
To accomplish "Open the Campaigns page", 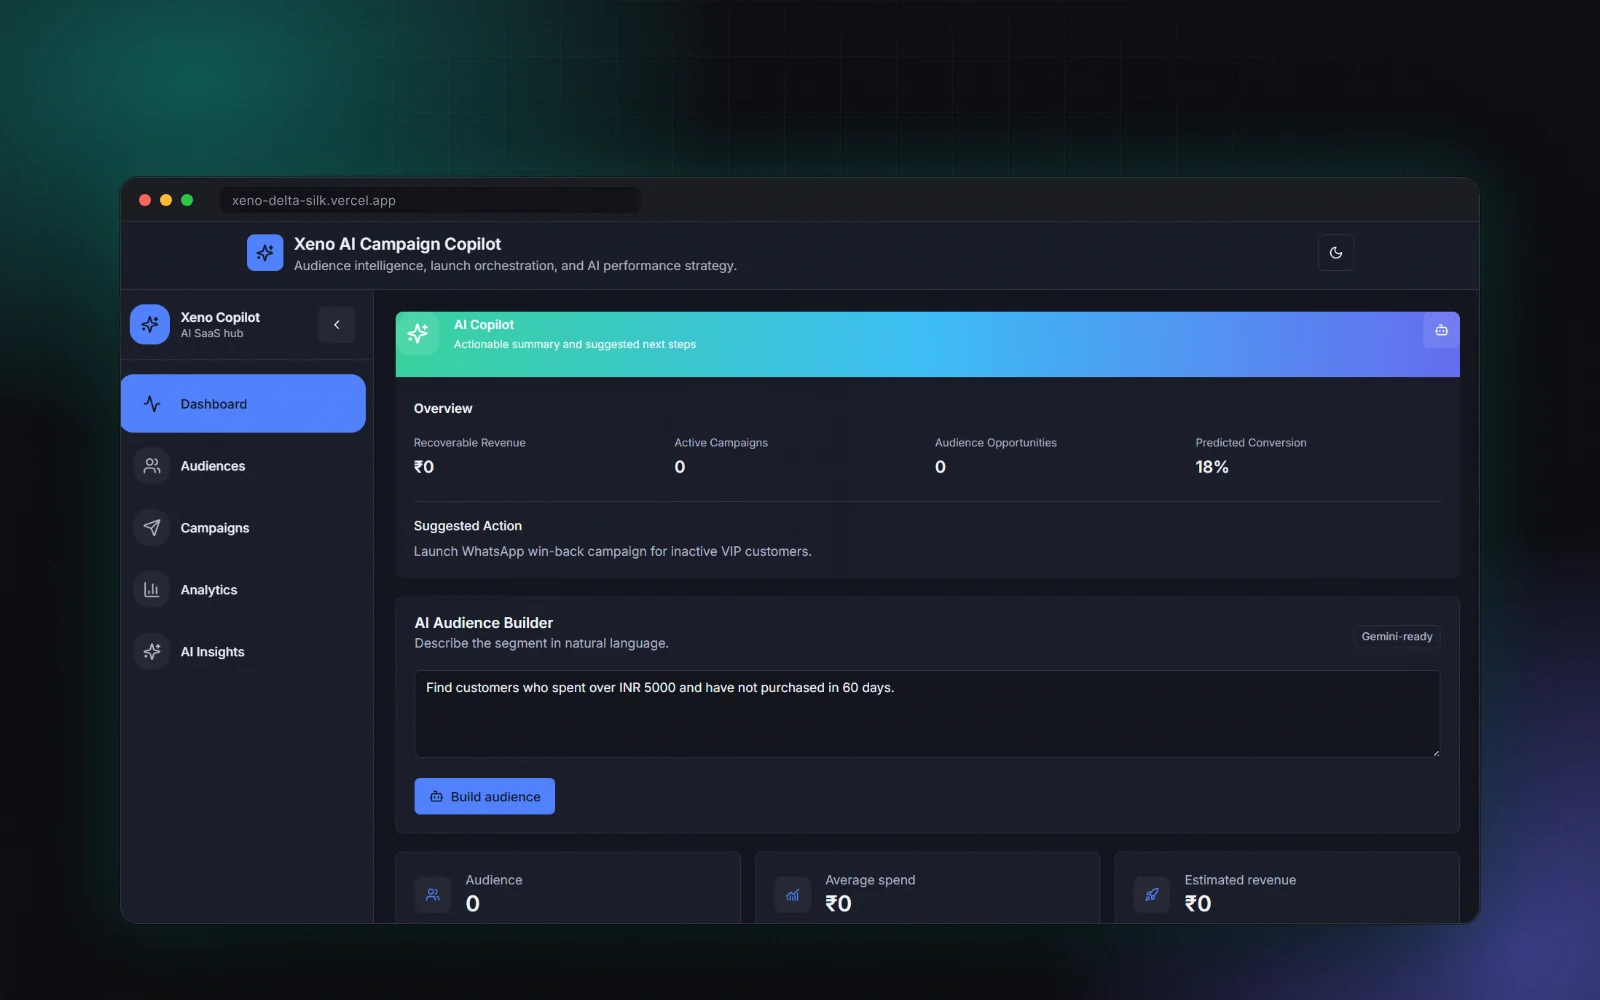I will 243,528.
